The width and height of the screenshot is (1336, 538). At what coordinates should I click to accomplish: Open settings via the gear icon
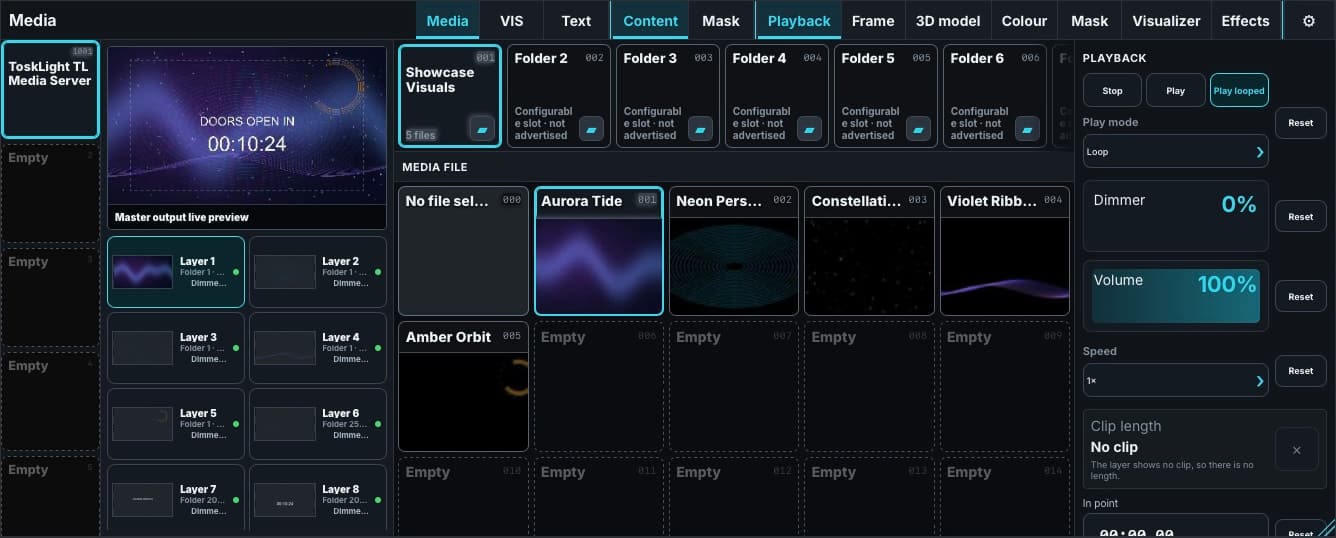1309,20
